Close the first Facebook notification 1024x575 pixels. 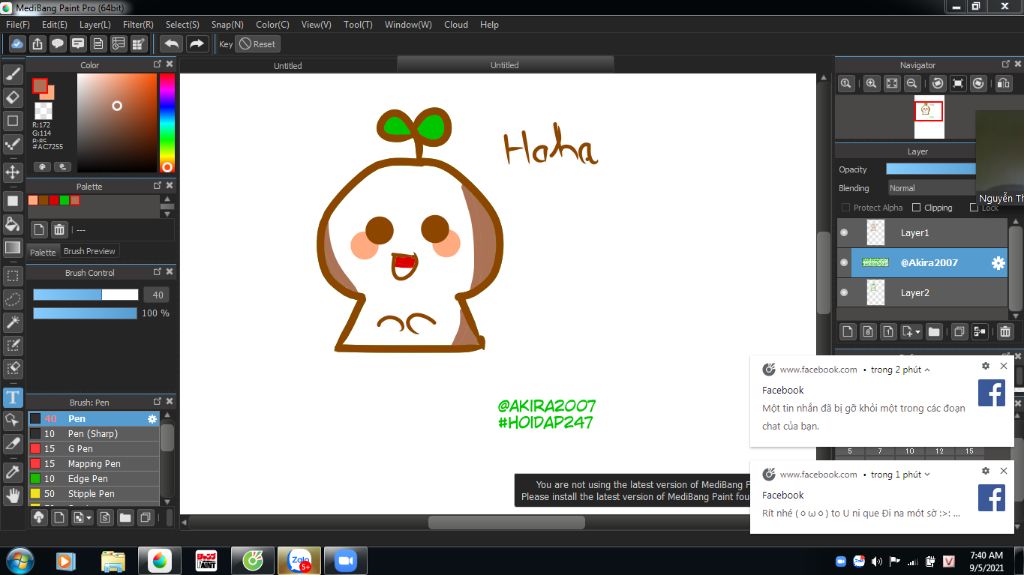[x=1004, y=366]
